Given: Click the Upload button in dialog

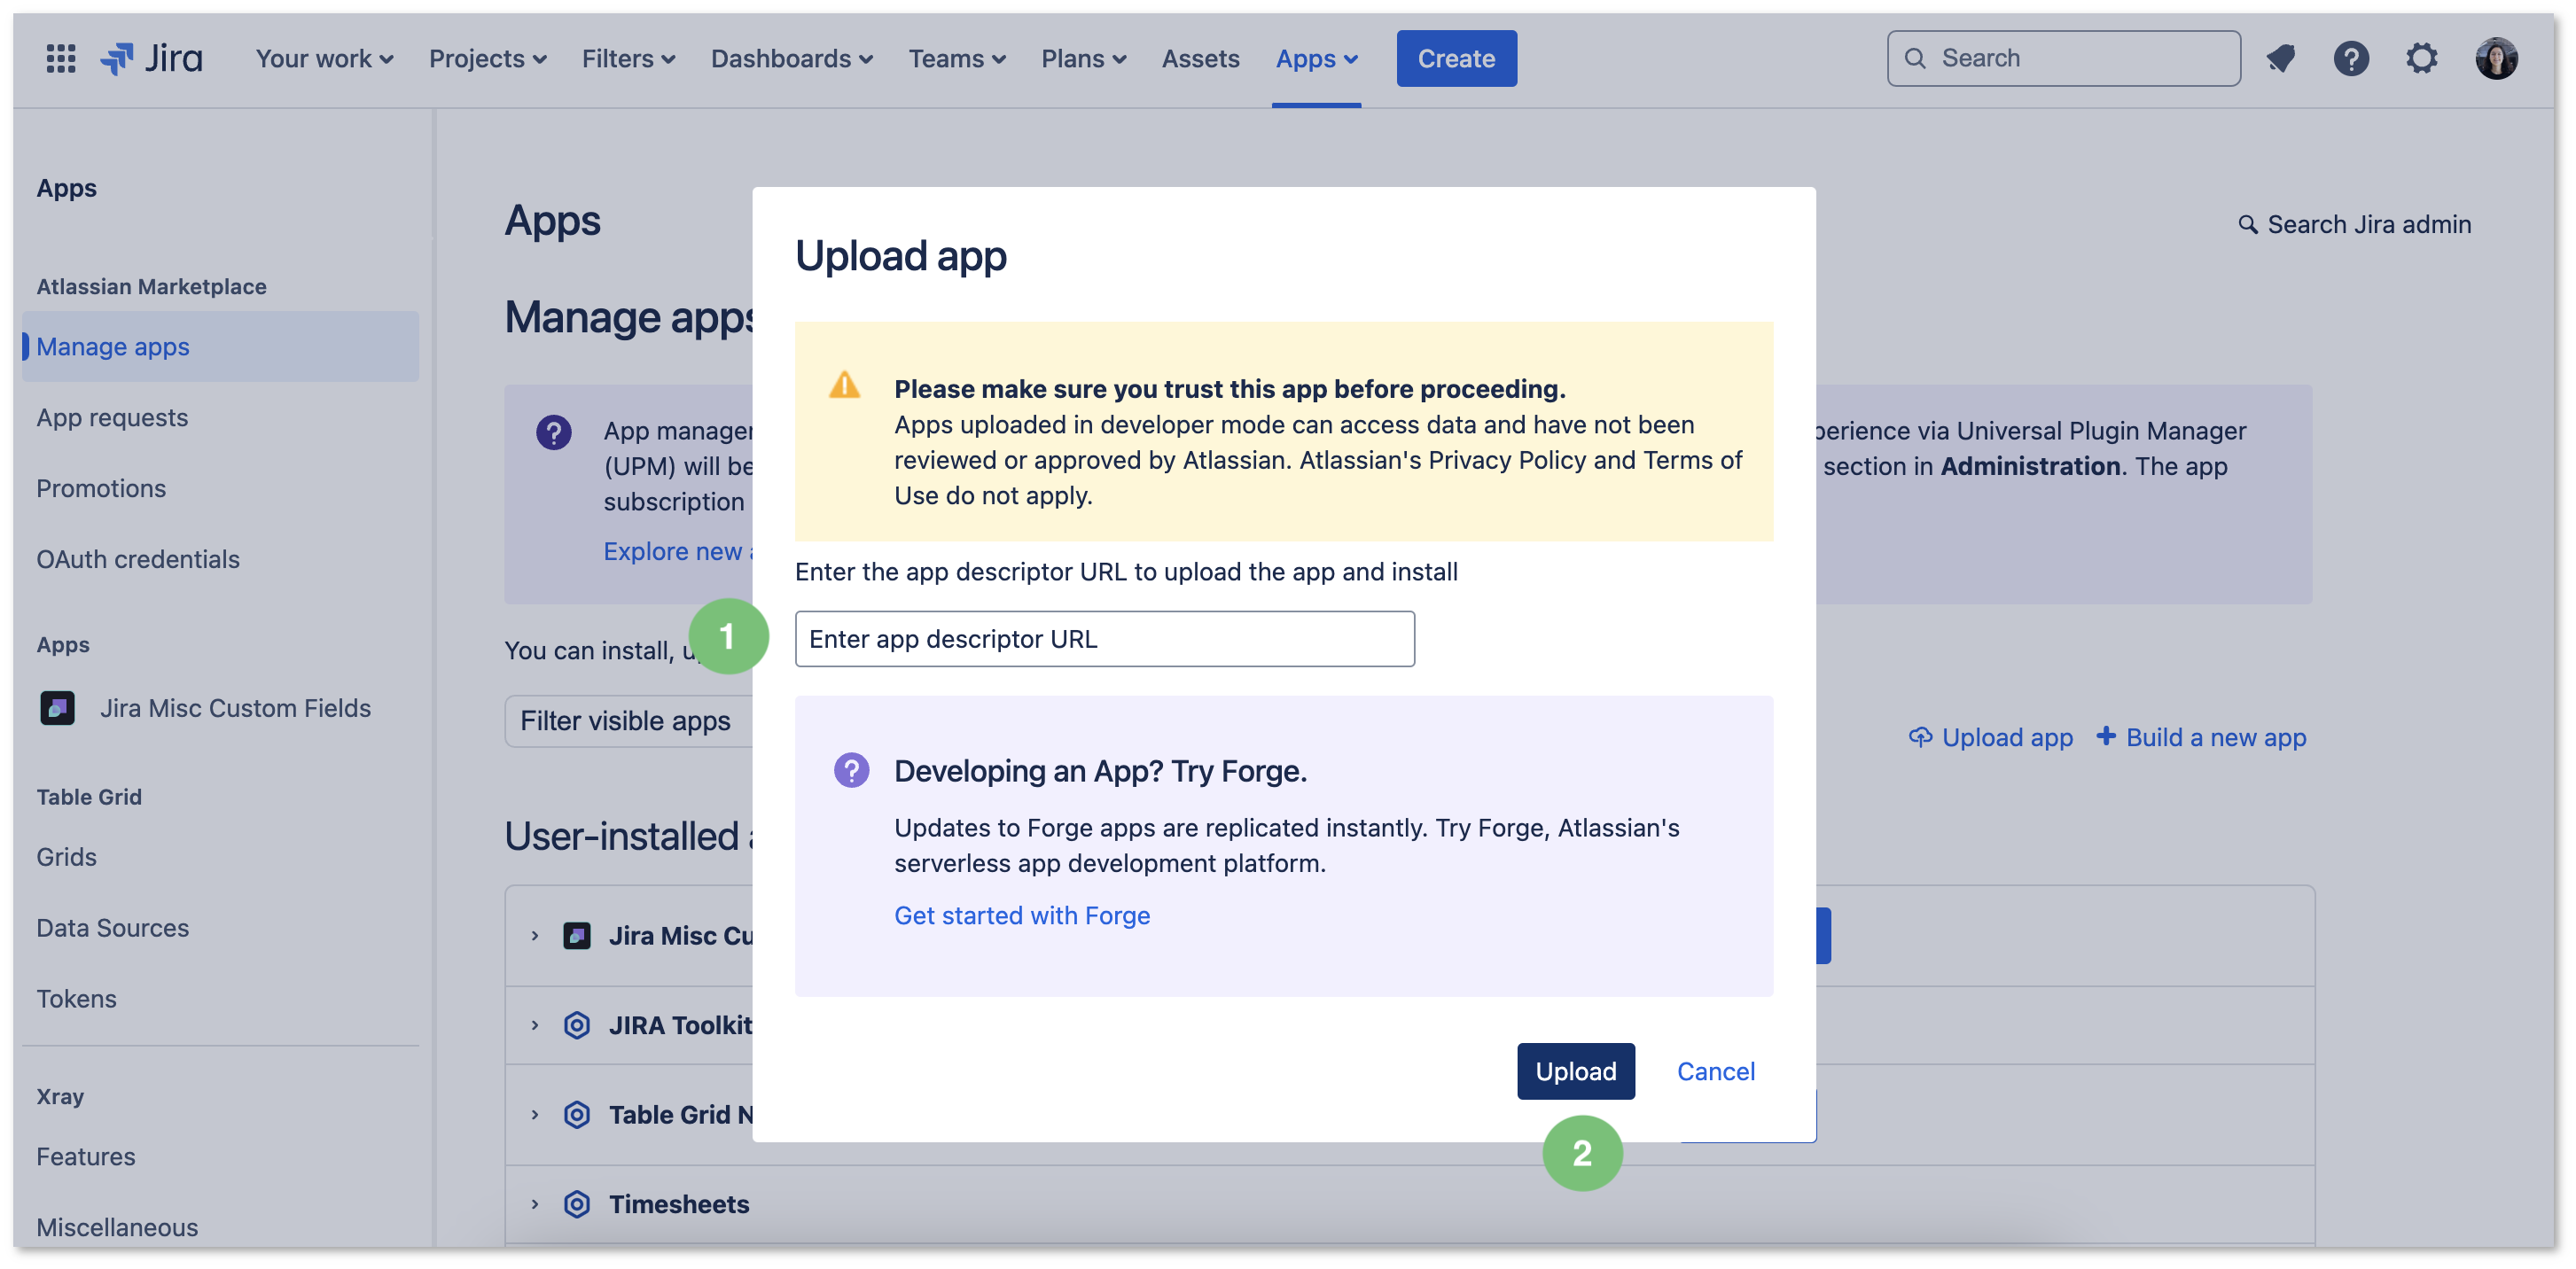Looking at the screenshot, I should tap(1575, 1071).
